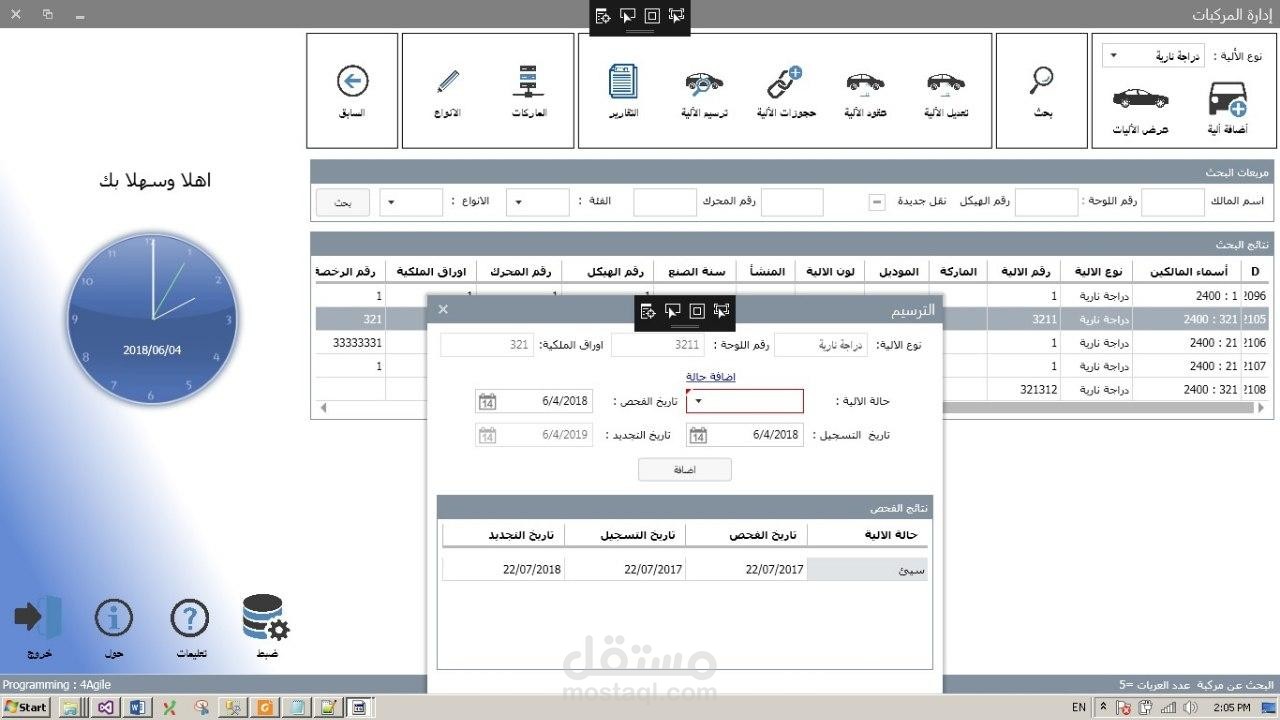The height and width of the screenshot is (720, 1280).
Task: Click رقم المحرك search input field
Action: pyautogui.click(x=665, y=202)
